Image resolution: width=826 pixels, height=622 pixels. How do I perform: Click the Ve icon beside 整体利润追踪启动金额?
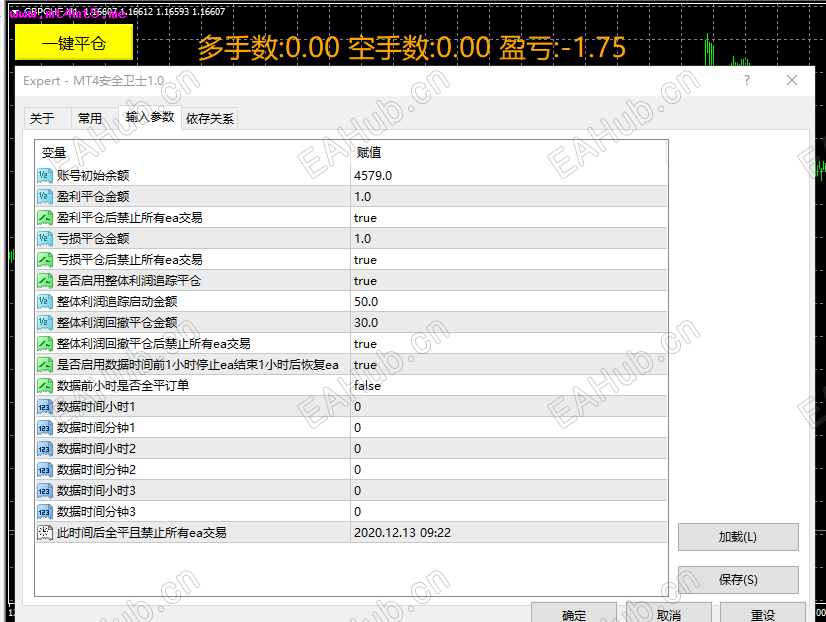(x=45, y=301)
